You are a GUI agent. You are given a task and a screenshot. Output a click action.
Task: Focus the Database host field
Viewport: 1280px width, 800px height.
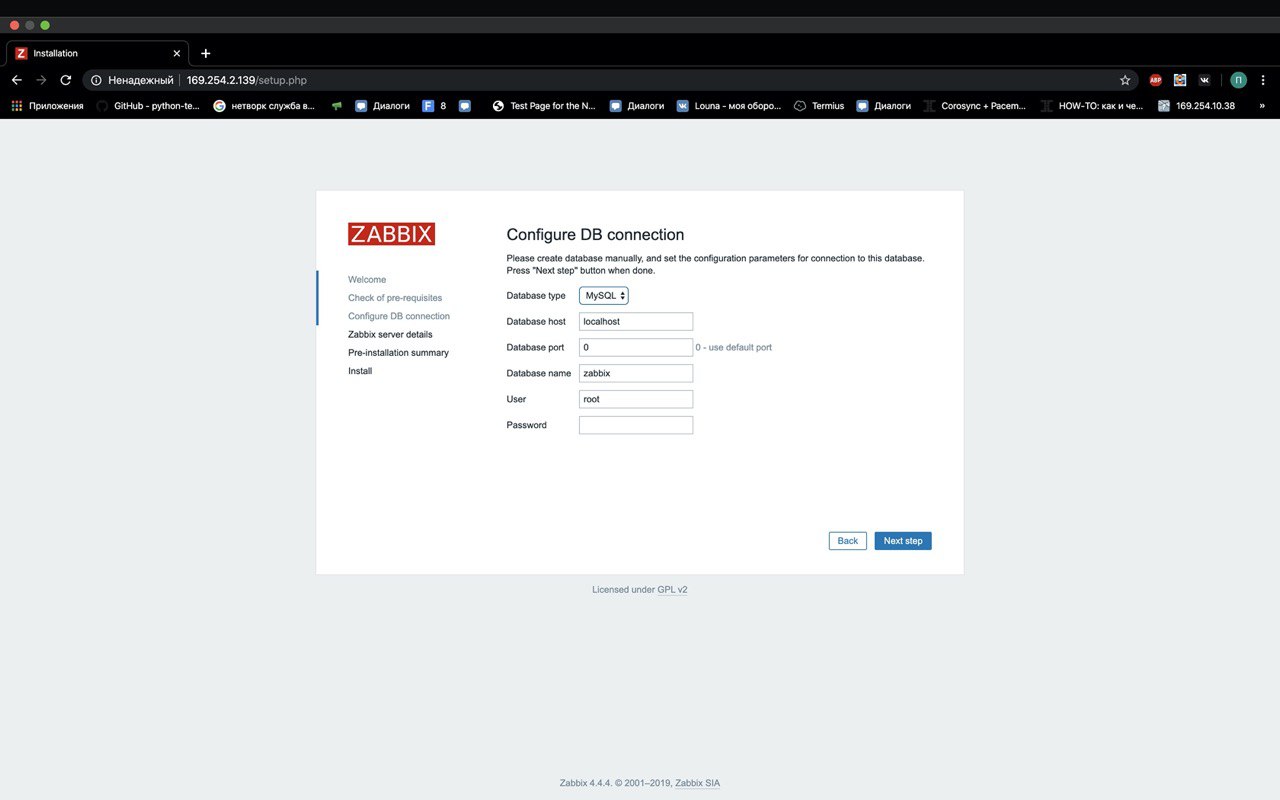point(636,321)
